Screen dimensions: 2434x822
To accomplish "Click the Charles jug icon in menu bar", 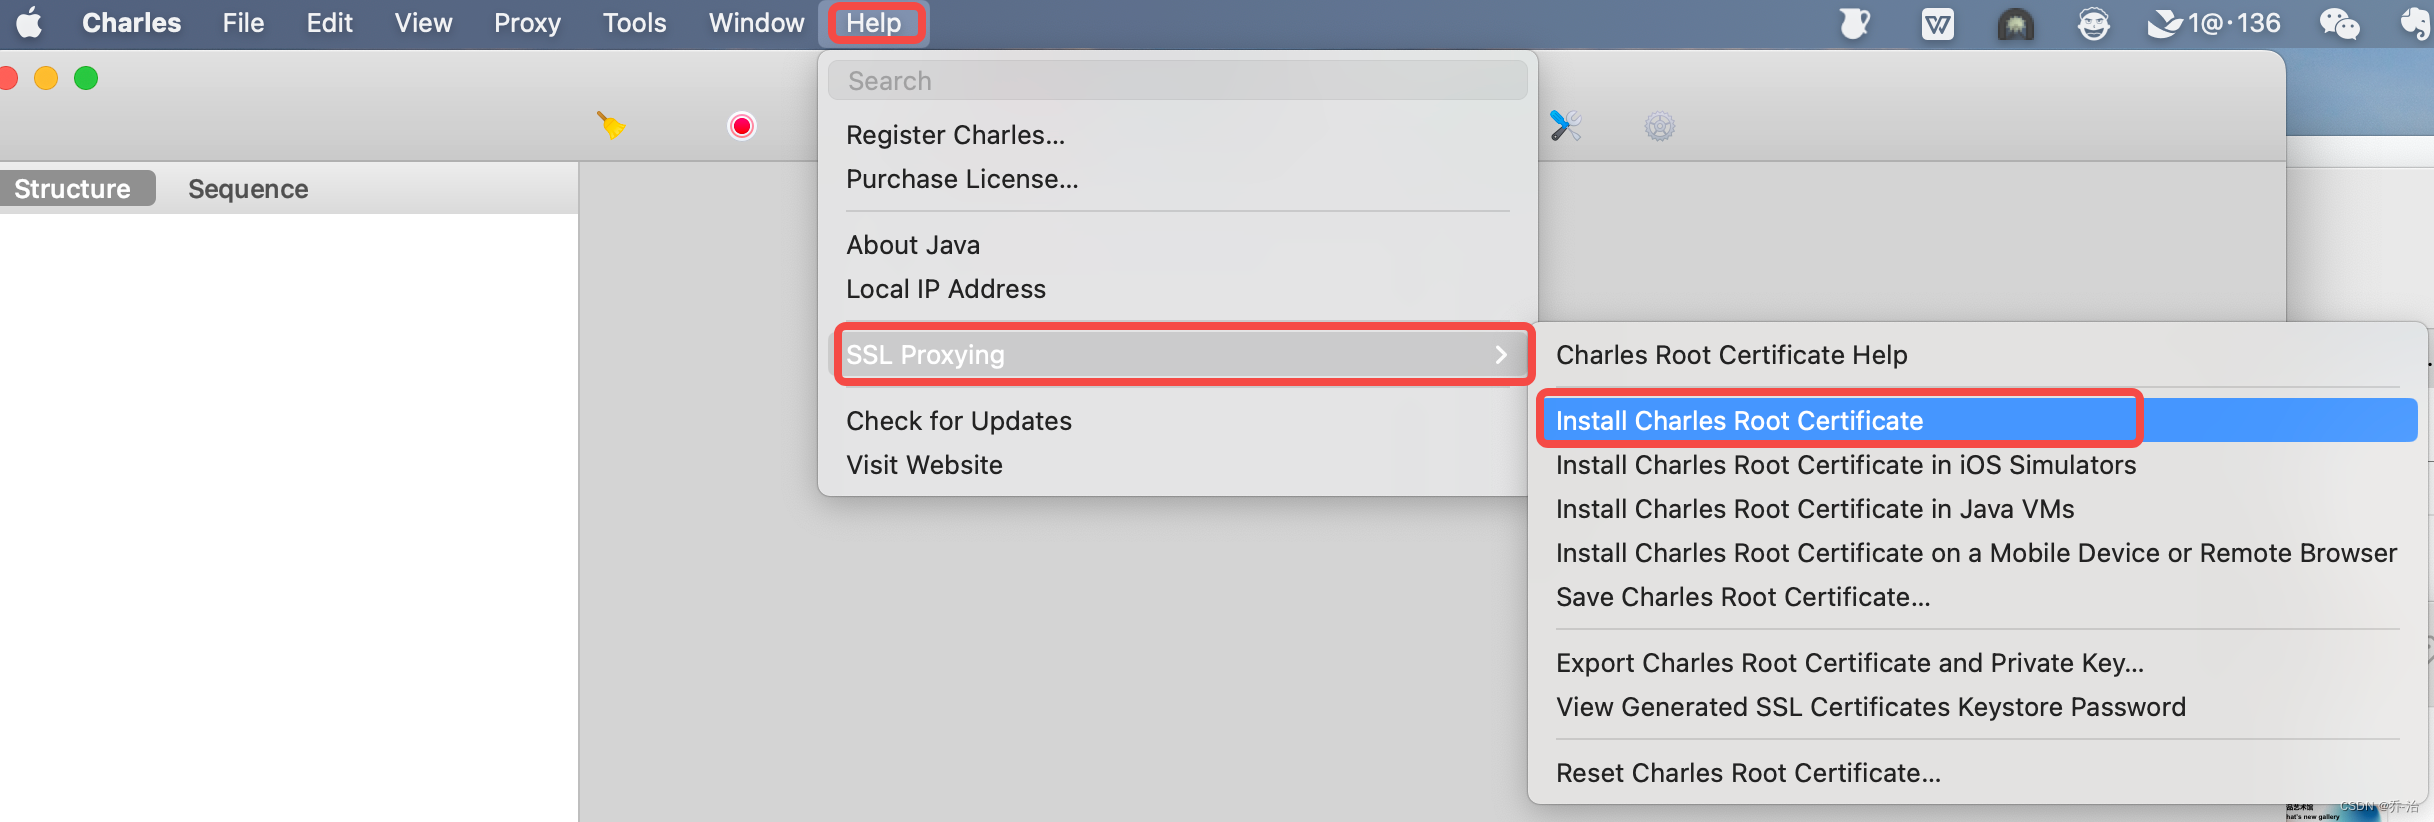I will coord(1855,23).
